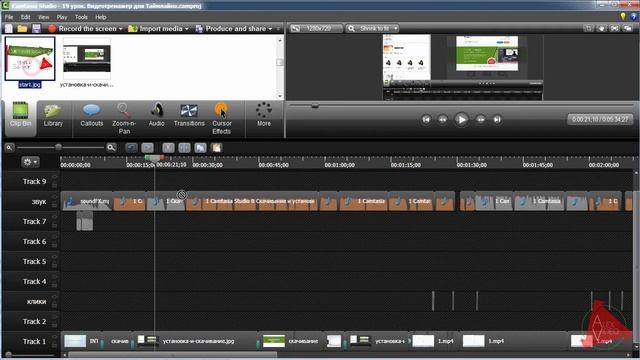Click the timeline zoom in magnifier
Viewport: 640px width, 360px height.
[x=111, y=147]
